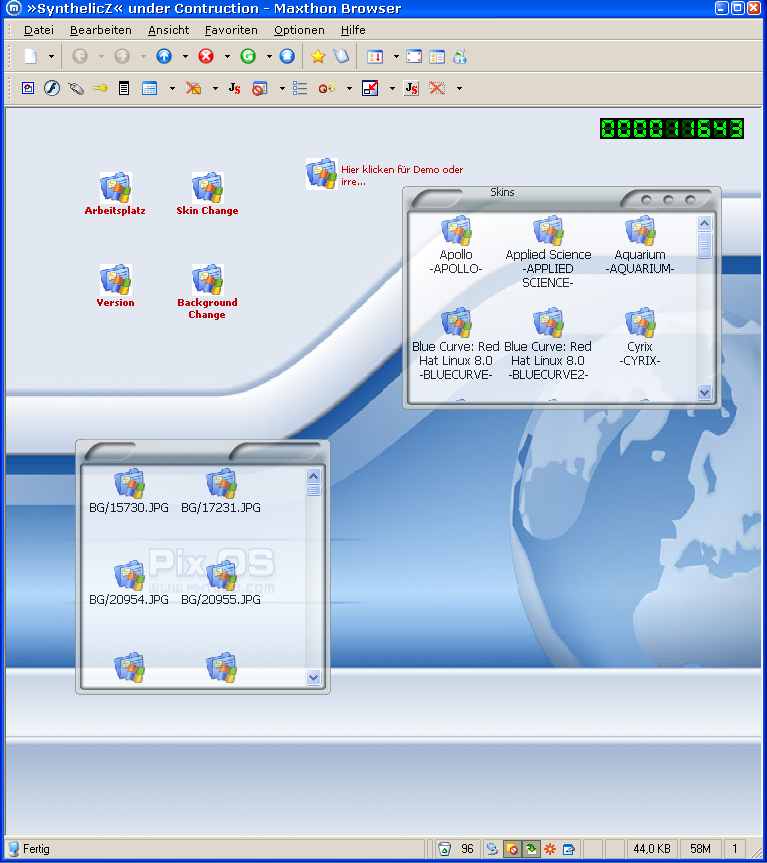767x863 pixels.
Task: Click the recycle bin icon in status bar
Action: 445,849
